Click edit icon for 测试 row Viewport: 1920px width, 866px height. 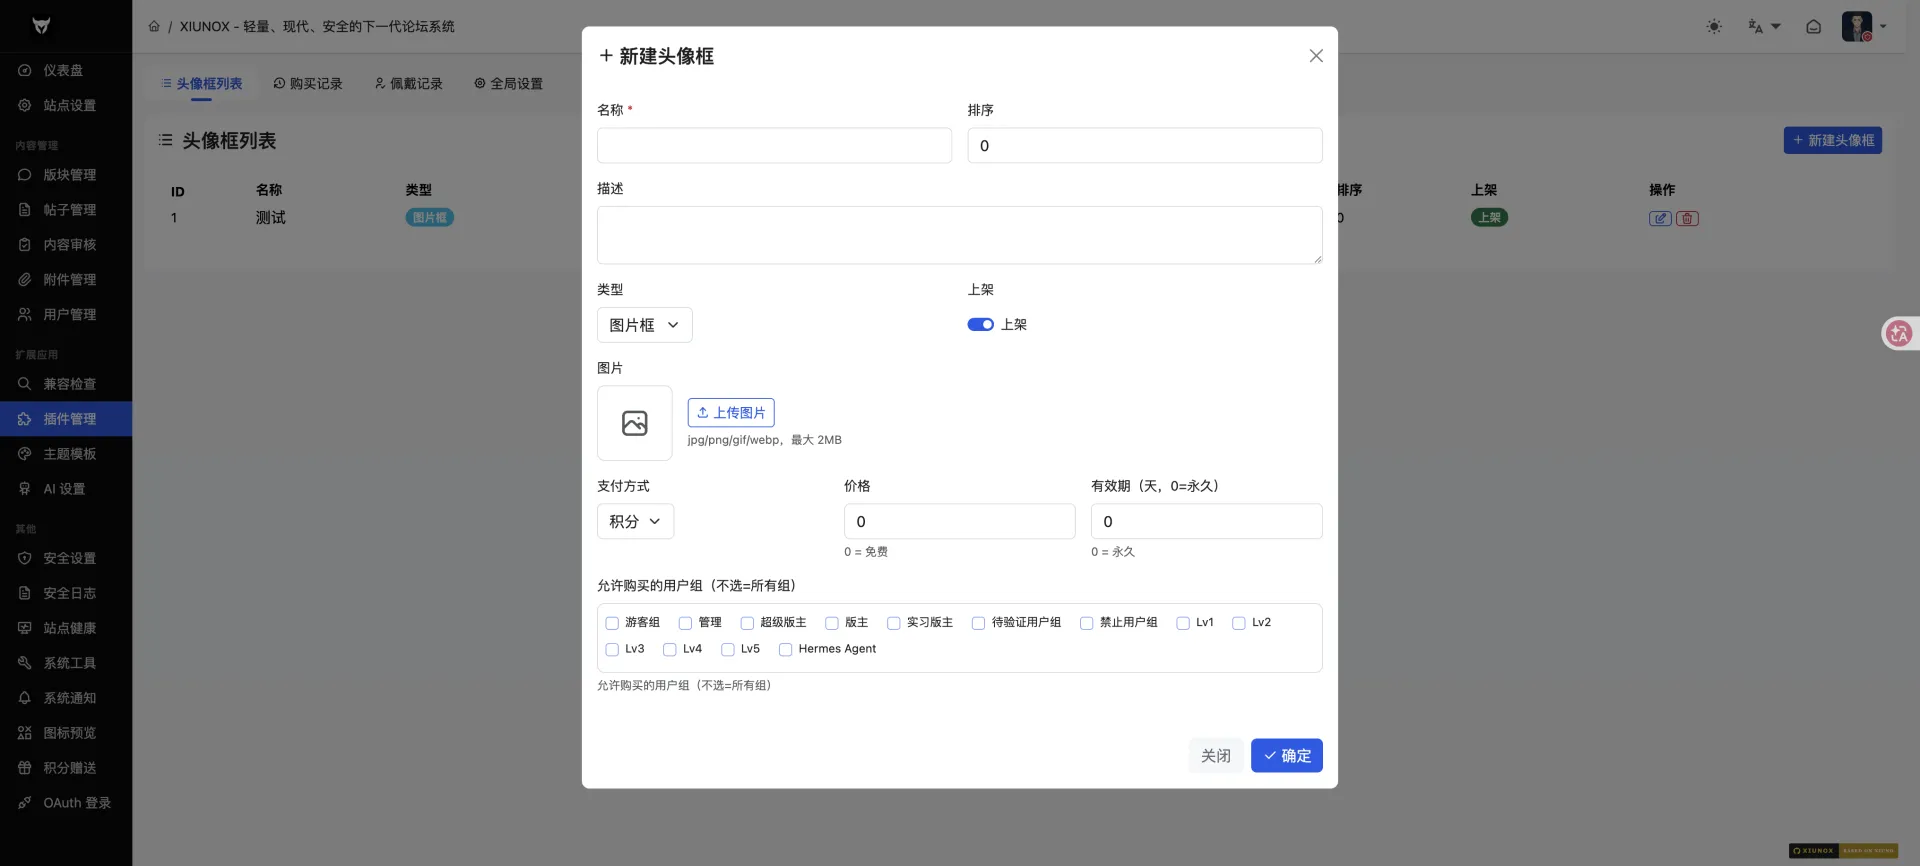(x=1660, y=218)
